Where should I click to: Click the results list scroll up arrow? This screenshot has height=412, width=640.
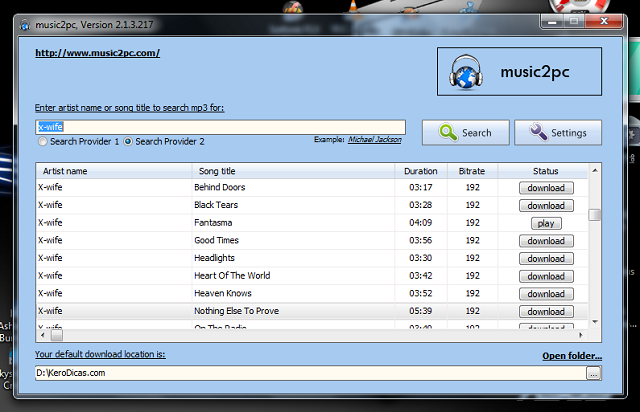(x=595, y=170)
